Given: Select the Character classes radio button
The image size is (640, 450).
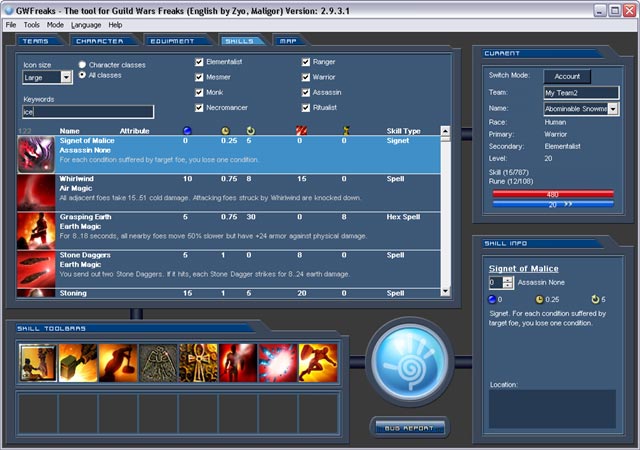Looking at the screenshot, I should pyautogui.click(x=82, y=65).
